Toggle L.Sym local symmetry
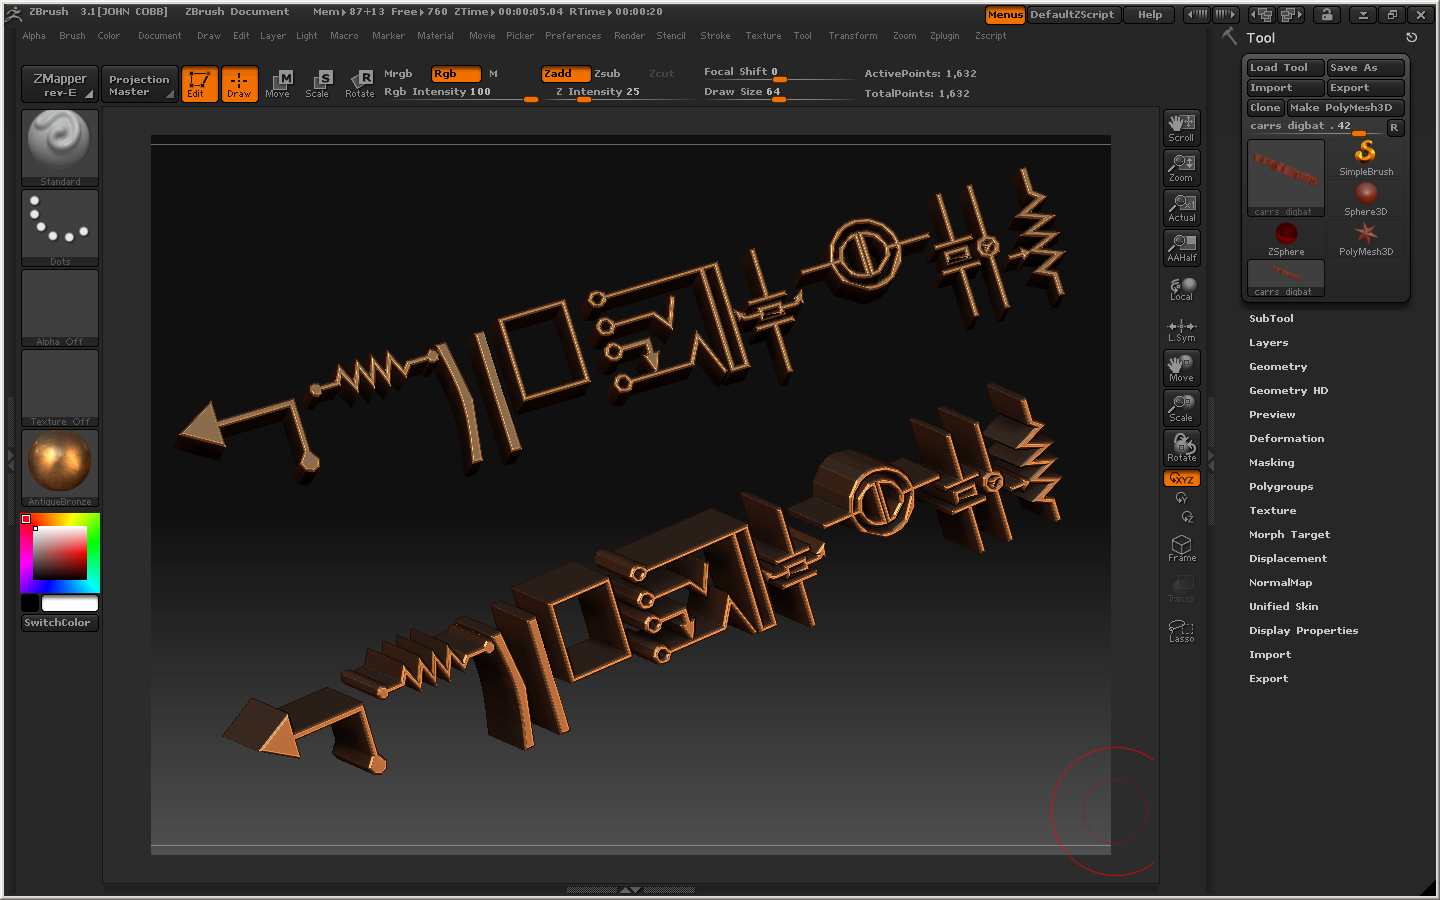The image size is (1440, 900). (x=1182, y=330)
